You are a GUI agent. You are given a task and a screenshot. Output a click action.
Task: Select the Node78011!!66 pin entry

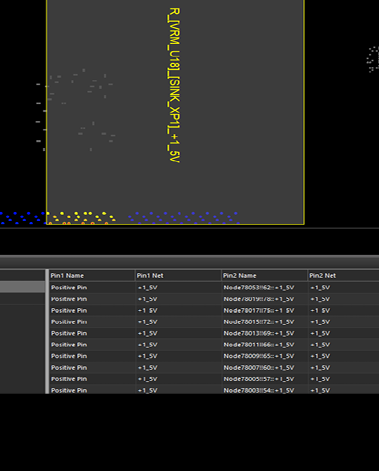(259, 345)
